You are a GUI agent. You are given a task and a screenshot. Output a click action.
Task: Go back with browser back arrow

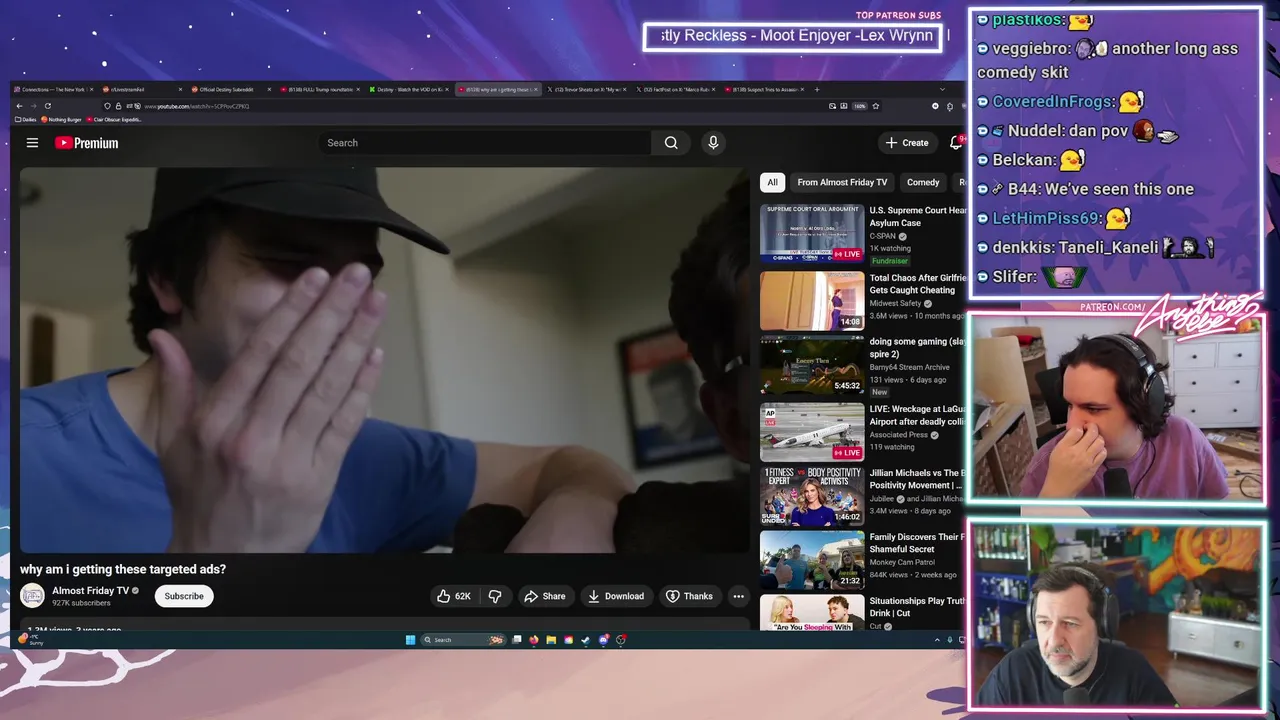(19, 106)
